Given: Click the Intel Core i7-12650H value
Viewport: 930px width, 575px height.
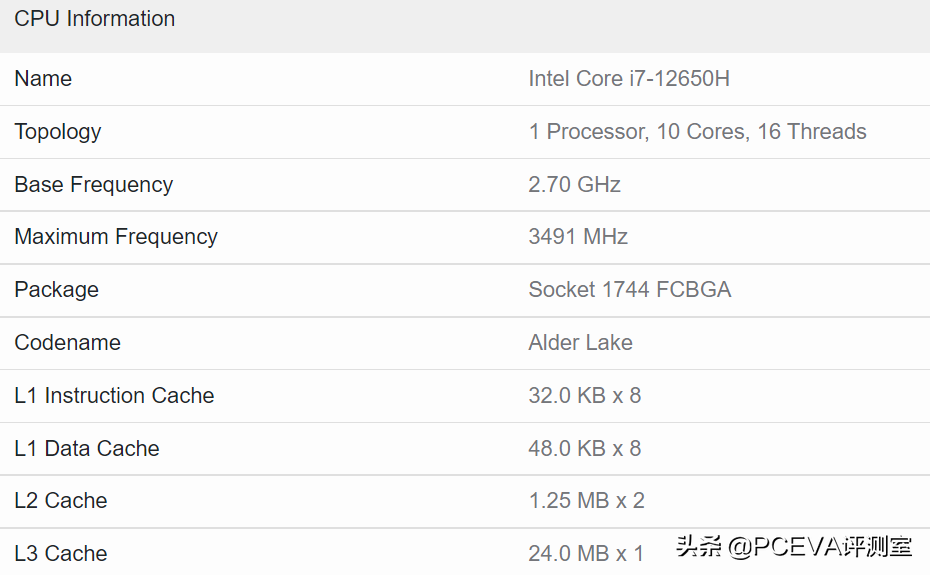Looking at the screenshot, I should coord(629,79).
